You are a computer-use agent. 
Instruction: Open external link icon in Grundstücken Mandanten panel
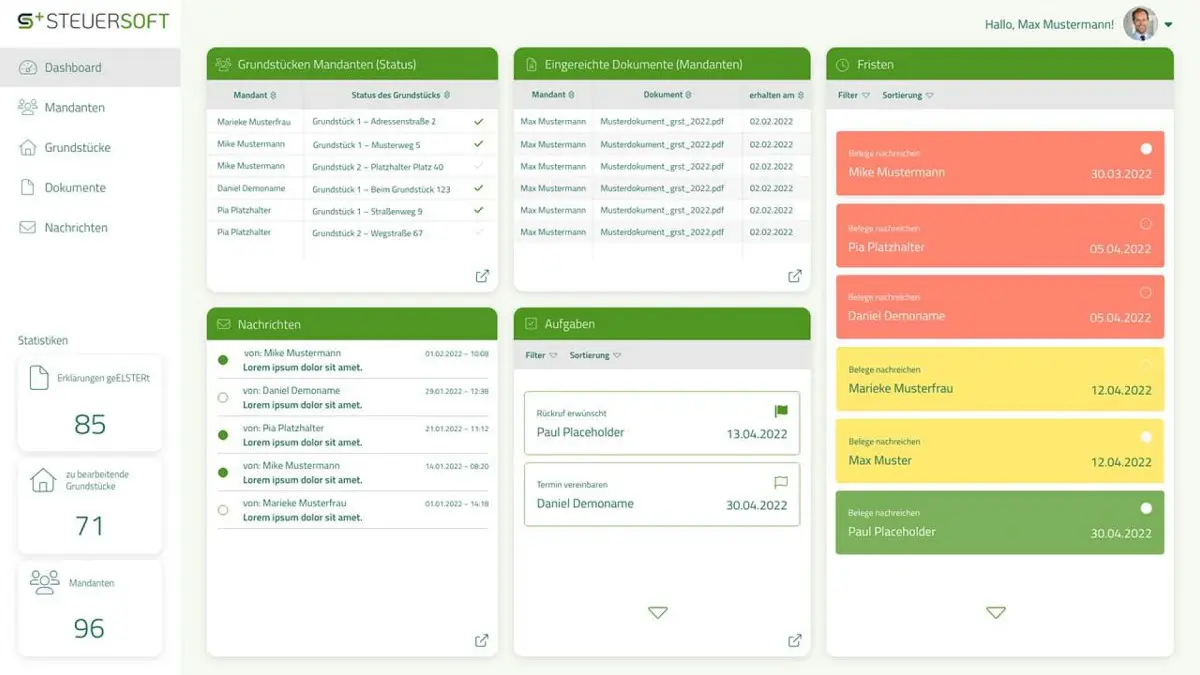tap(482, 276)
